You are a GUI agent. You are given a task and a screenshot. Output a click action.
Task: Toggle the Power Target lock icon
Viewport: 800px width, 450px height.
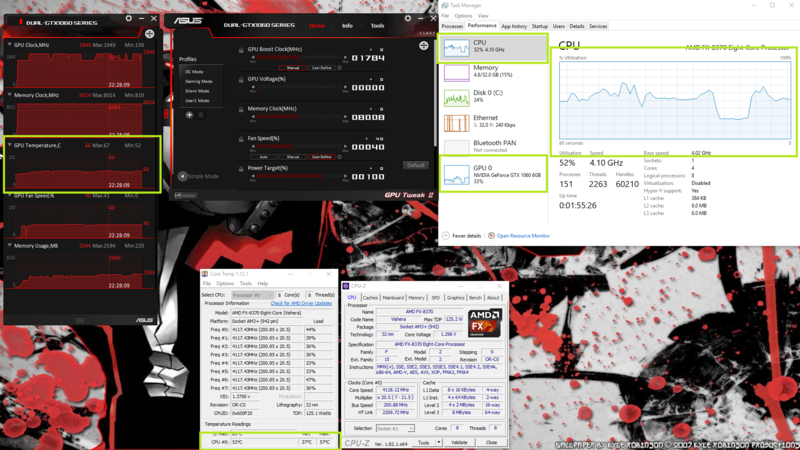(x=241, y=168)
